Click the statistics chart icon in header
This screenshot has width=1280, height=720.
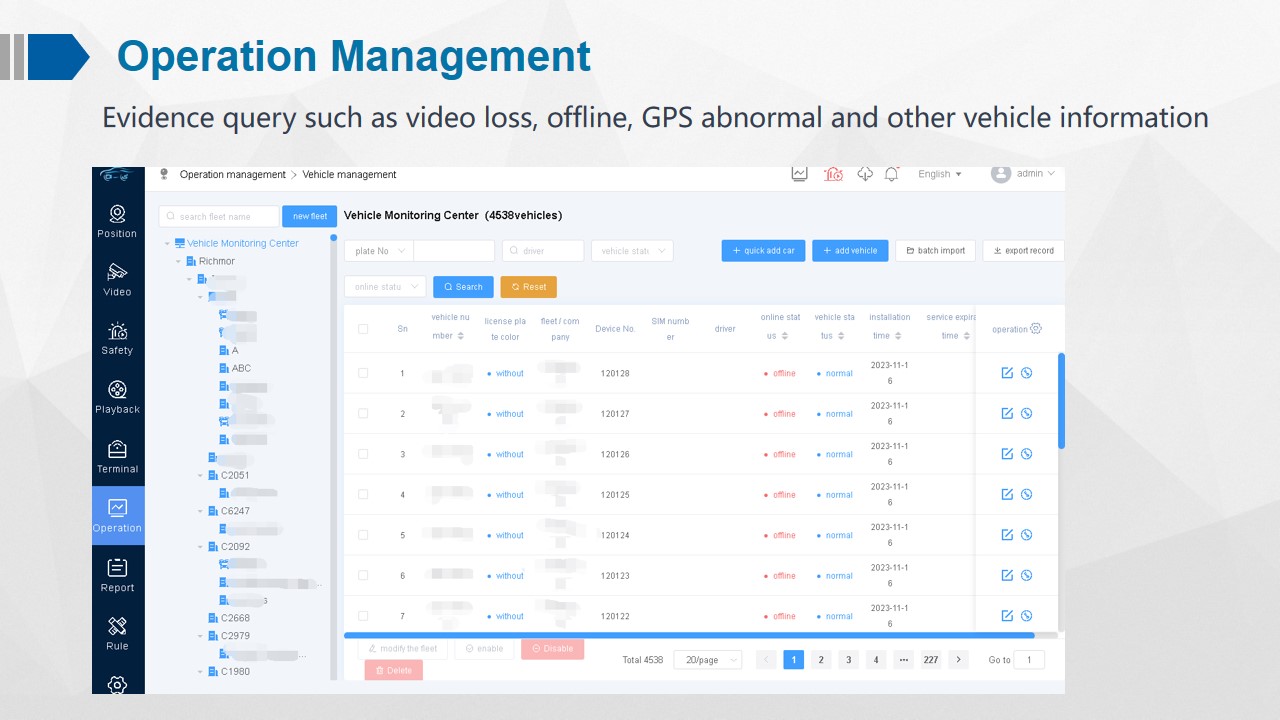coord(799,174)
